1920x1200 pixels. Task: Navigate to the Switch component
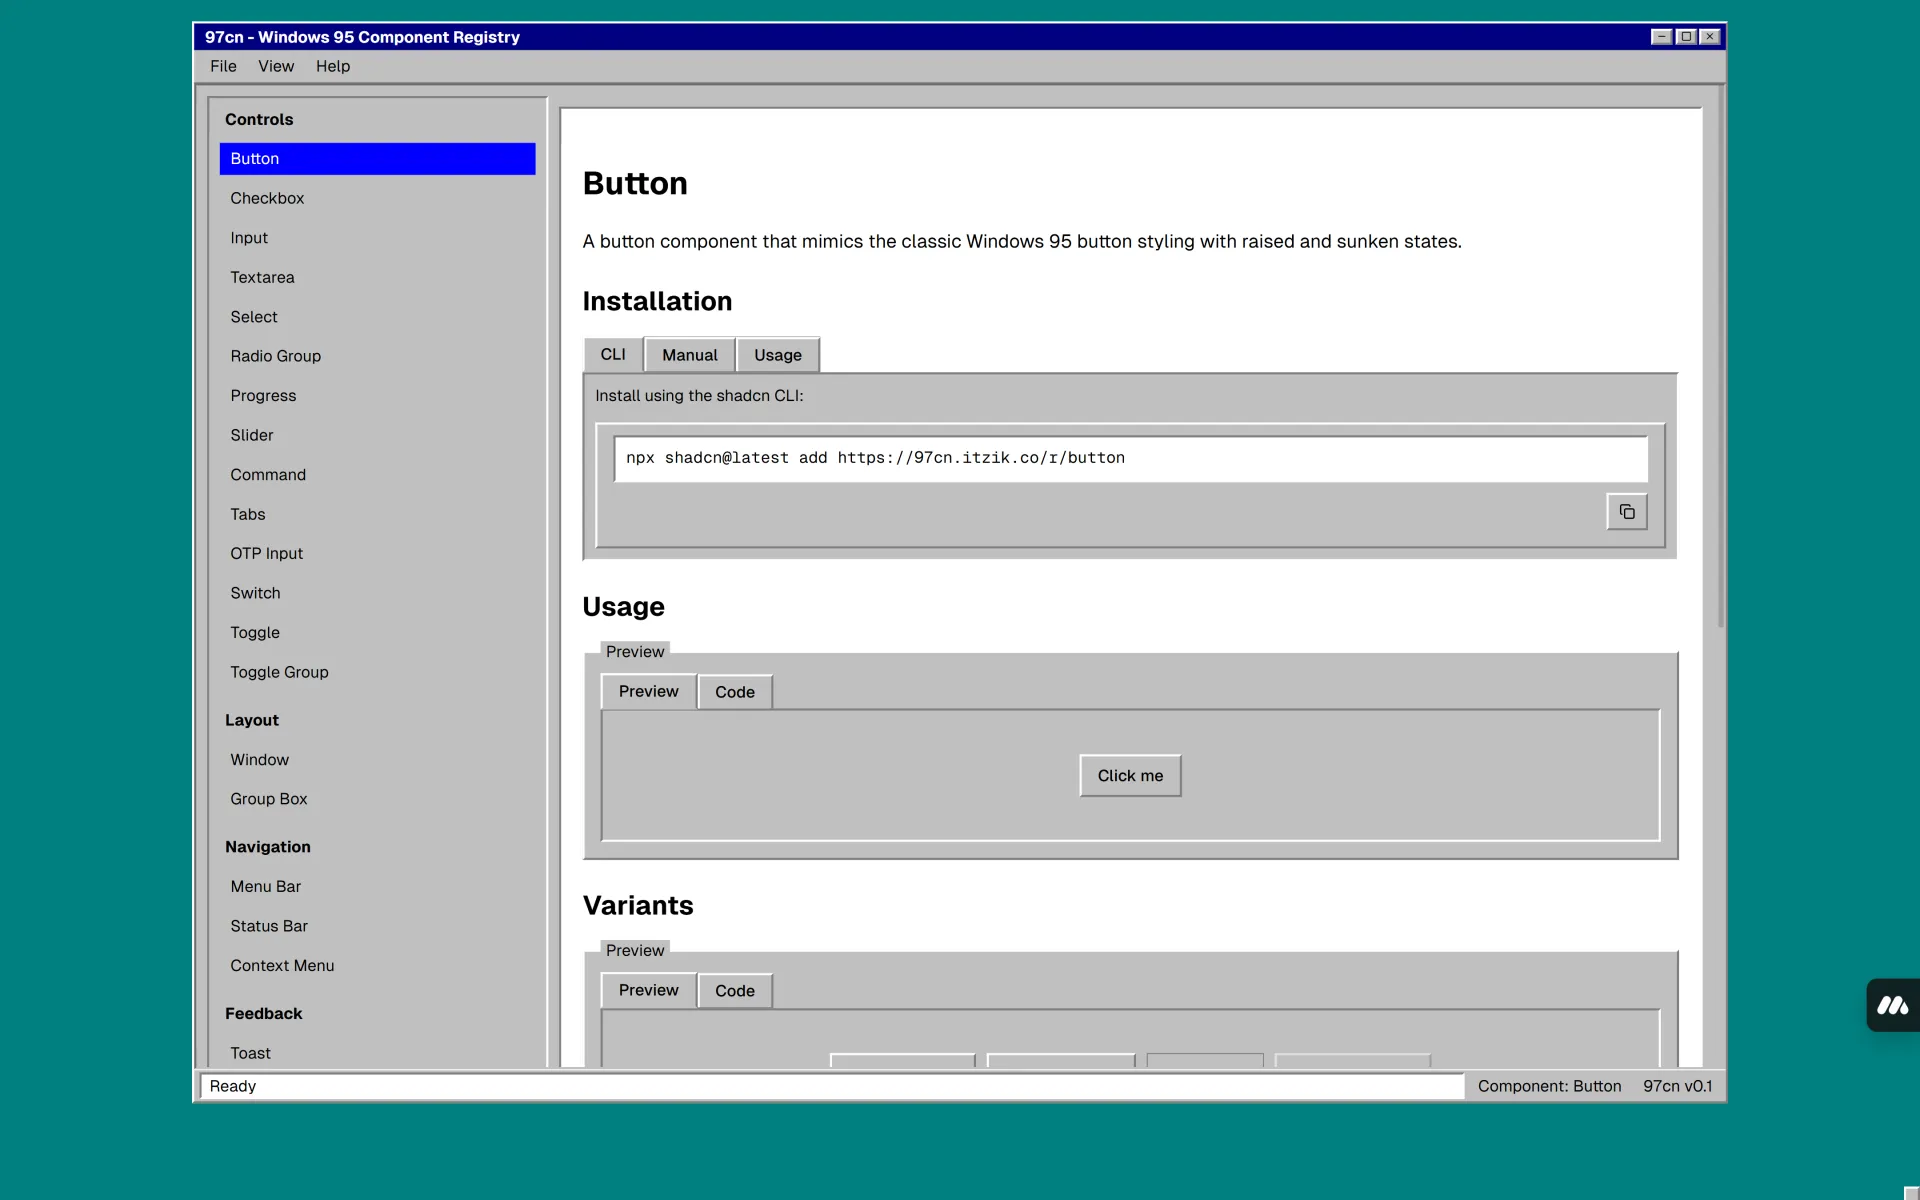pos(255,593)
